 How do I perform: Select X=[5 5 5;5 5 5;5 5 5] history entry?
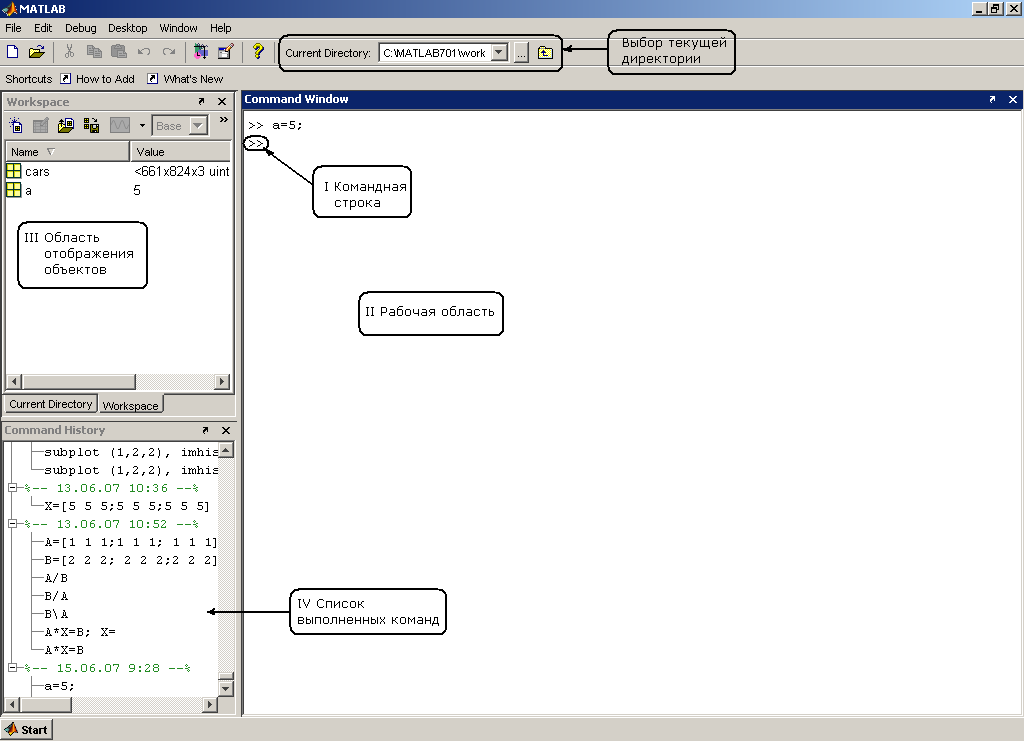pyautogui.click(x=127, y=506)
